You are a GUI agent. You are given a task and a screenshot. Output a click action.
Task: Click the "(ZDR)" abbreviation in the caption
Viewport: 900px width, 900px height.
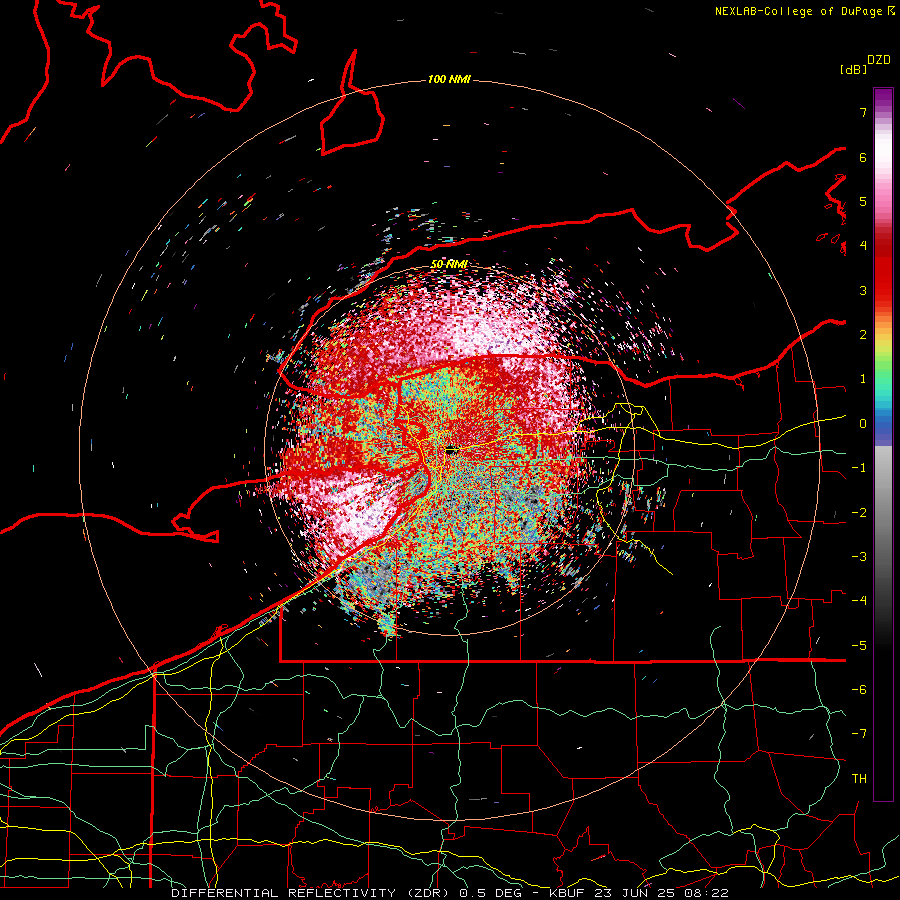tap(427, 893)
